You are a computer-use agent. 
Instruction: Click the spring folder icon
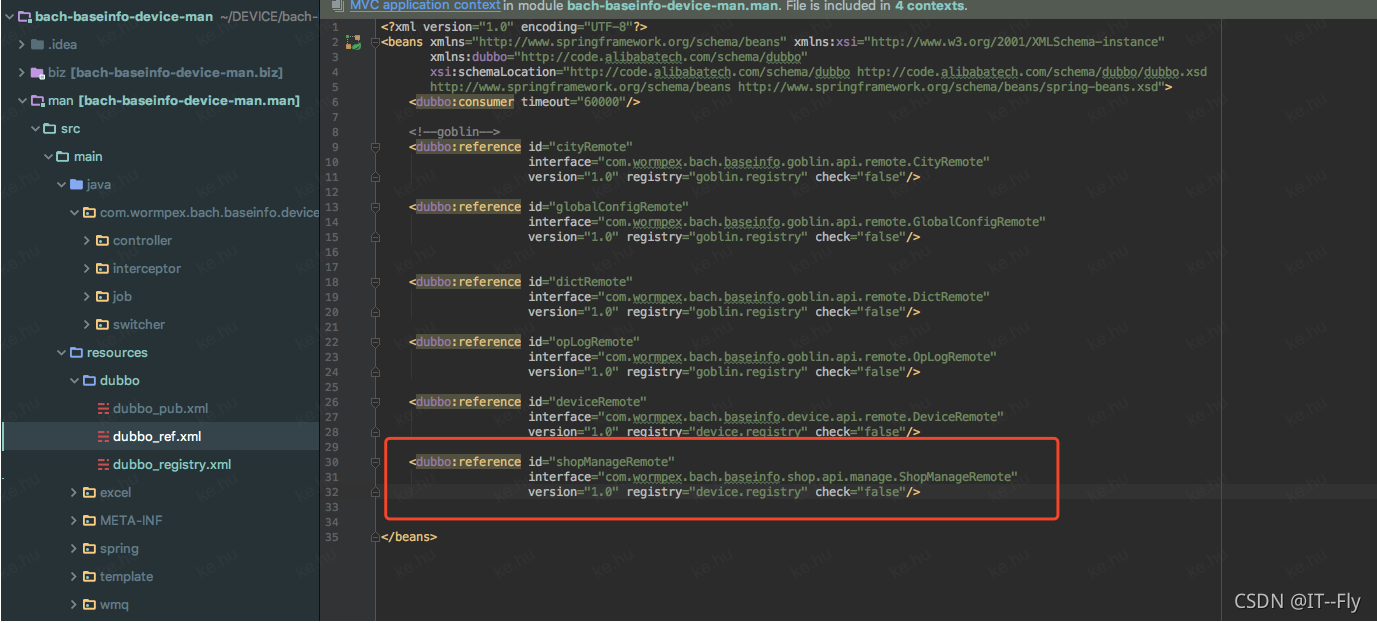click(89, 549)
